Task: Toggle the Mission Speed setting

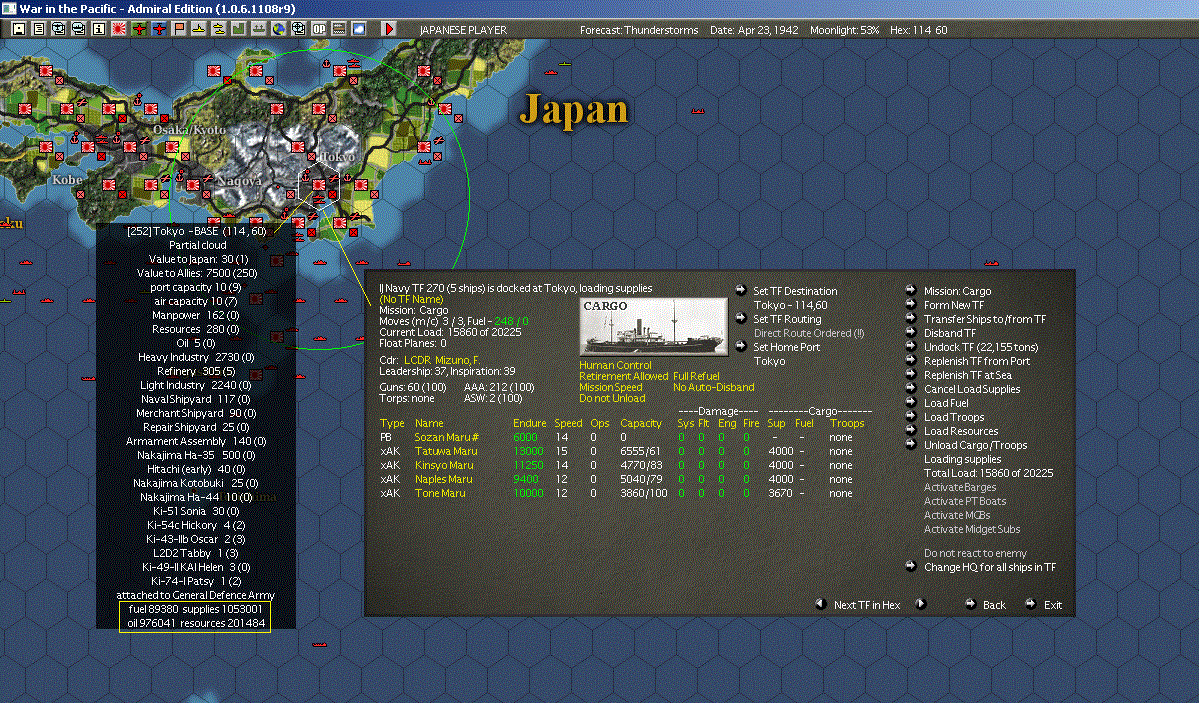Action: click(610, 387)
